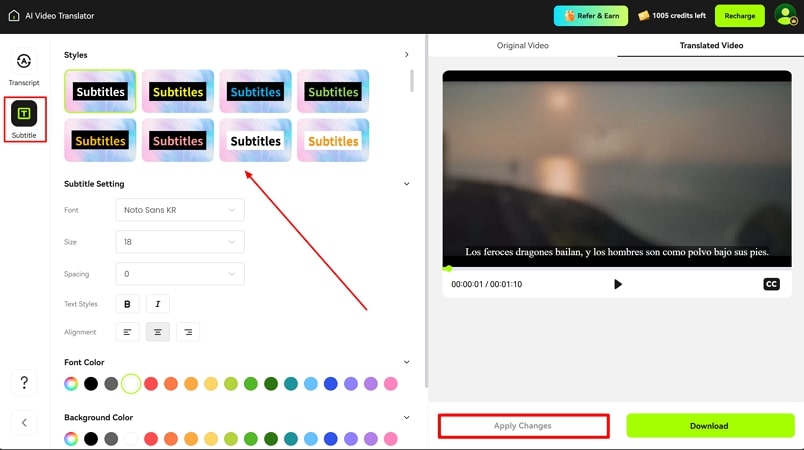The height and width of the screenshot is (450, 804).
Task: Select black-on-white Subtitles style
Action: (255, 140)
